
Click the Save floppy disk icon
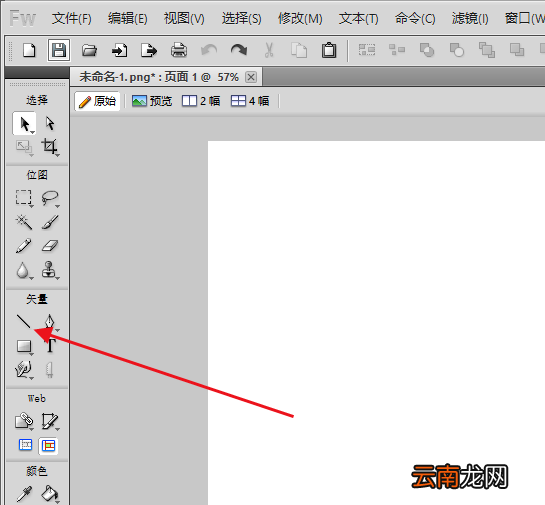[x=59, y=50]
